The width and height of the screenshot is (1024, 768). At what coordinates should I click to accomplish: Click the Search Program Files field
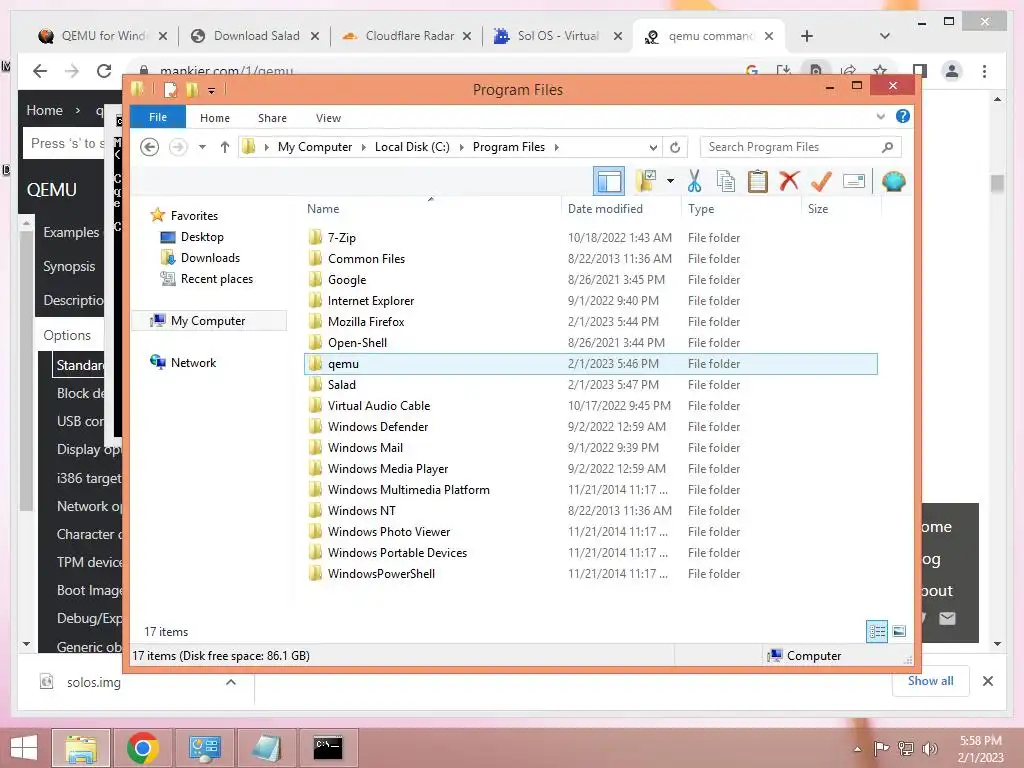[801, 147]
